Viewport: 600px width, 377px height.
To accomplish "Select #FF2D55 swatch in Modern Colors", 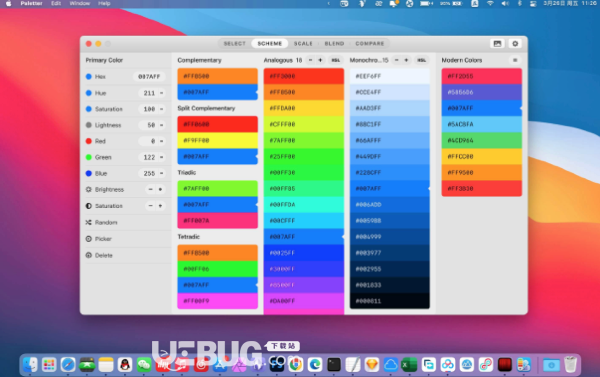I will tap(481, 76).
